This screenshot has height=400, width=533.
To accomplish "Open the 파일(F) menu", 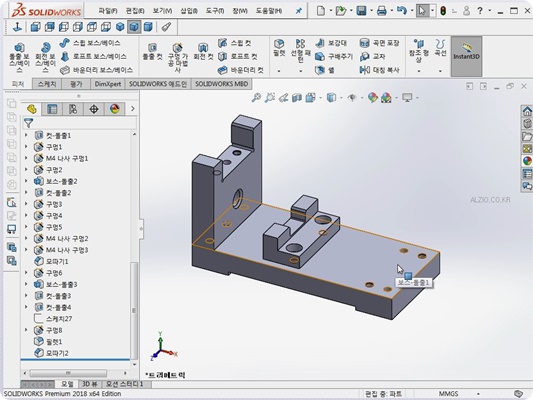I will pyautogui.click(x=108, y=11).
